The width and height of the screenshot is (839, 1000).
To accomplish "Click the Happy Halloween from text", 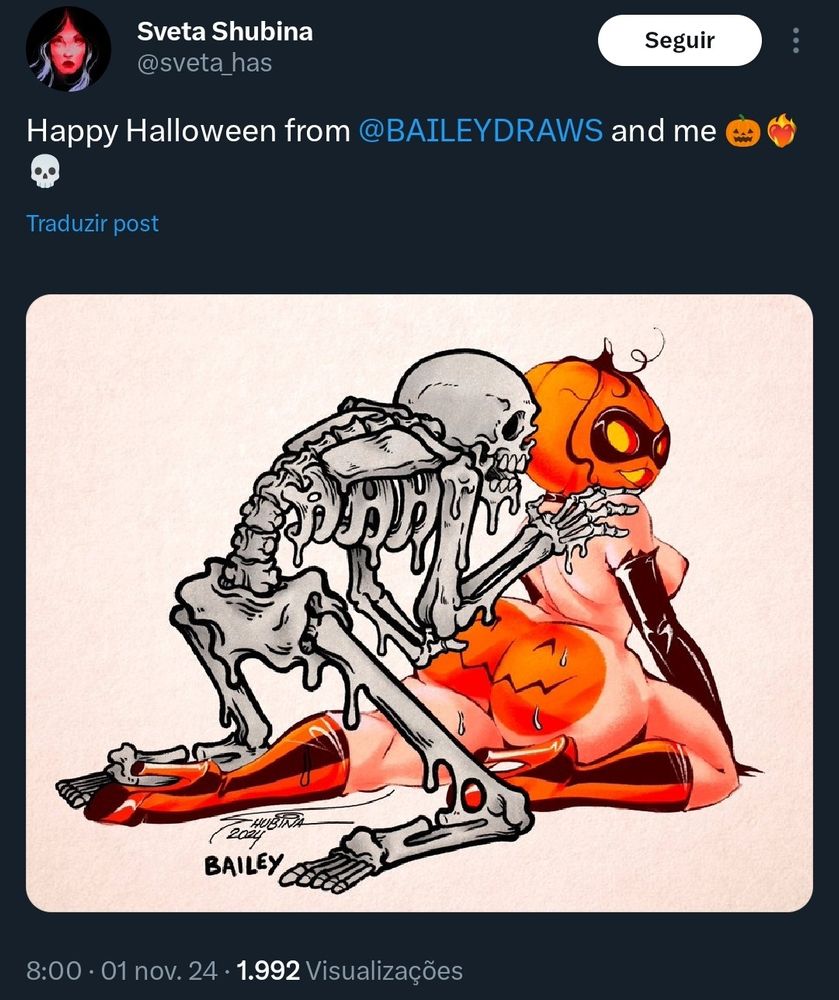I will pos(188,131).
